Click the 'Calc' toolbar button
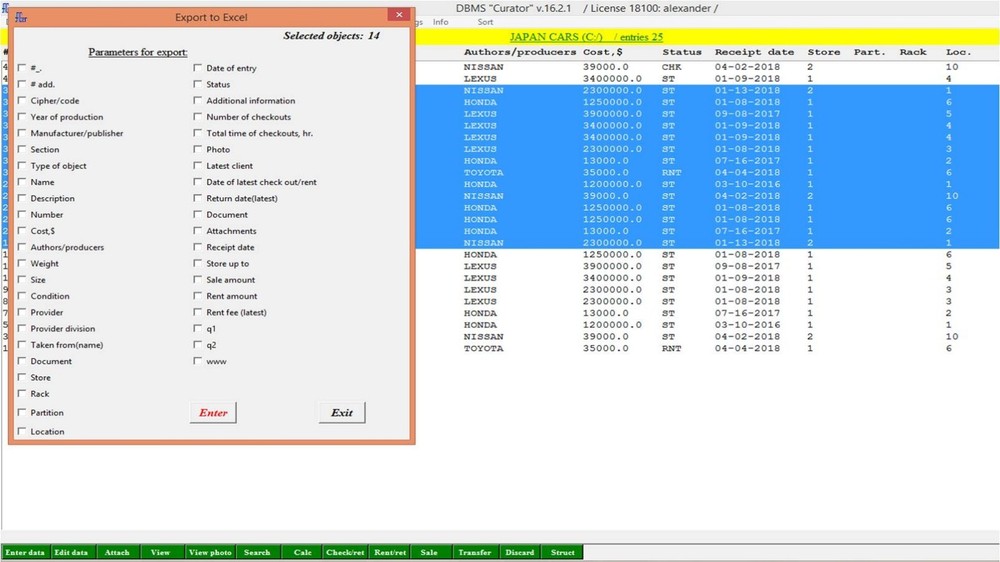The width and height of the screenshot is (1000, 562). click(x=302, y=552)
